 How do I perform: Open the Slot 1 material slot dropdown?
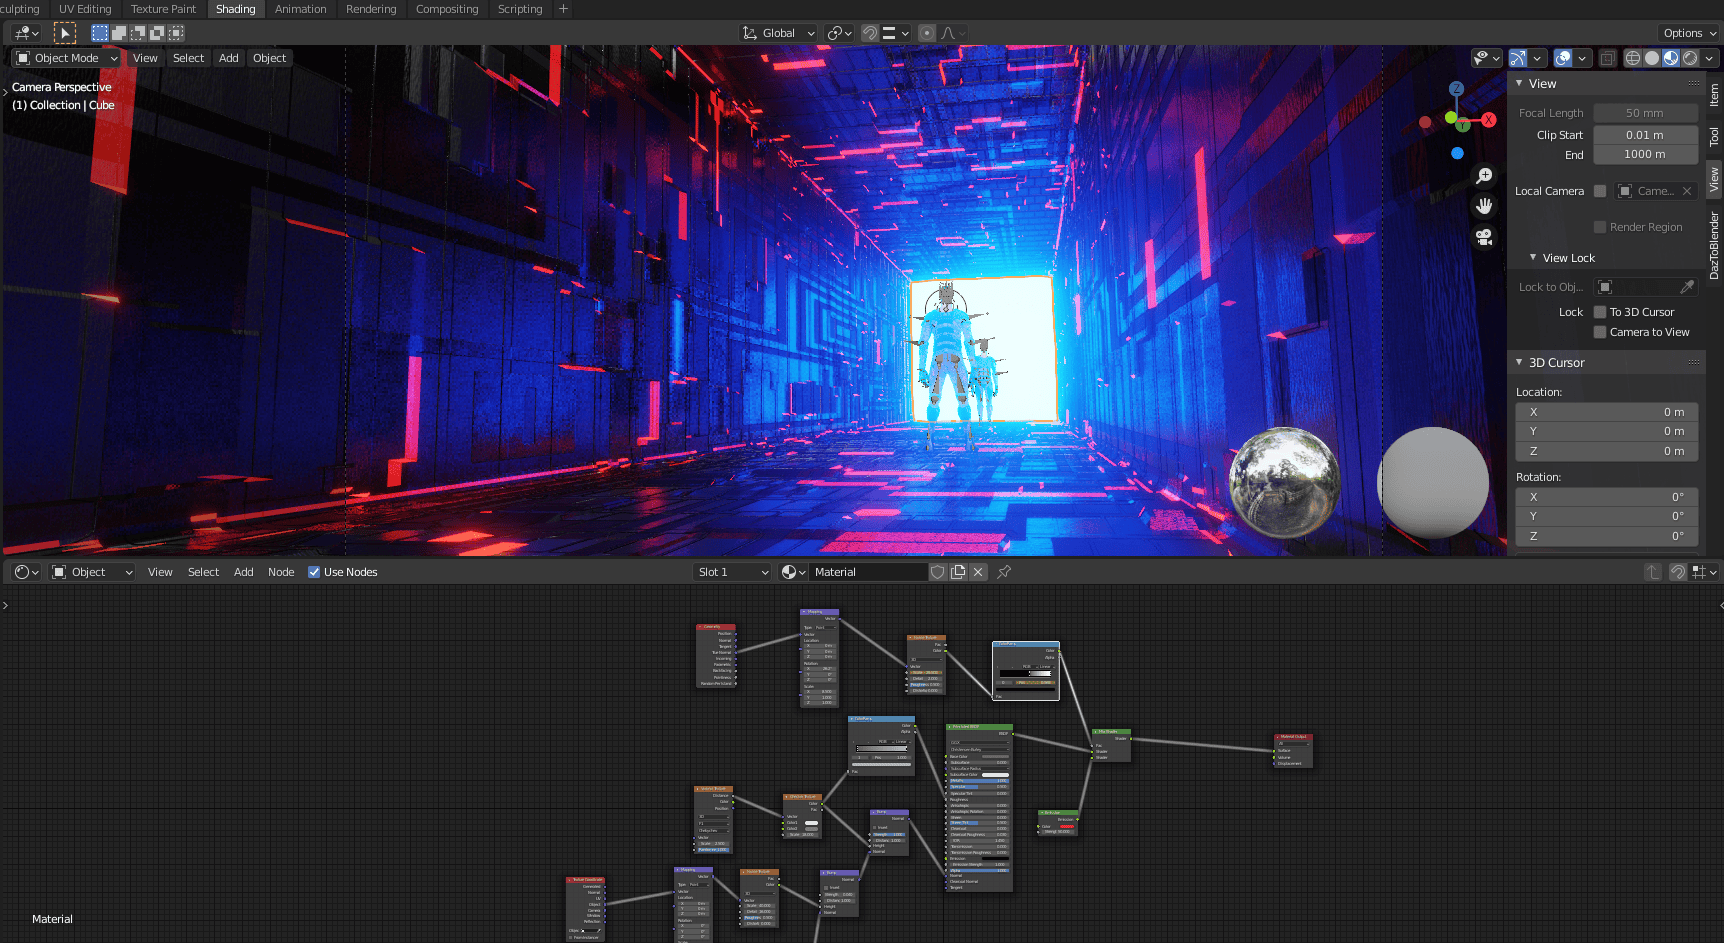[x=733, y=572]
